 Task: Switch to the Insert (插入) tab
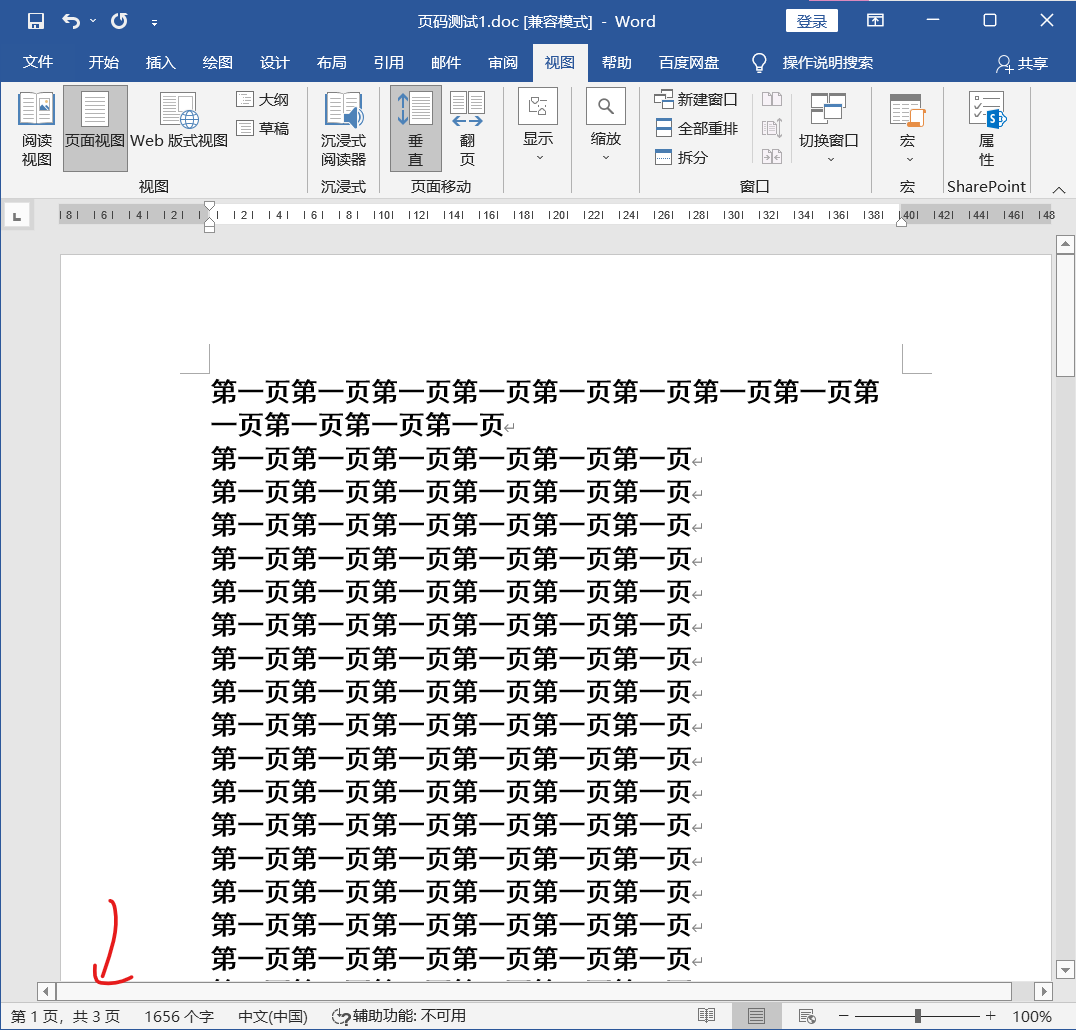pos(161,62)
